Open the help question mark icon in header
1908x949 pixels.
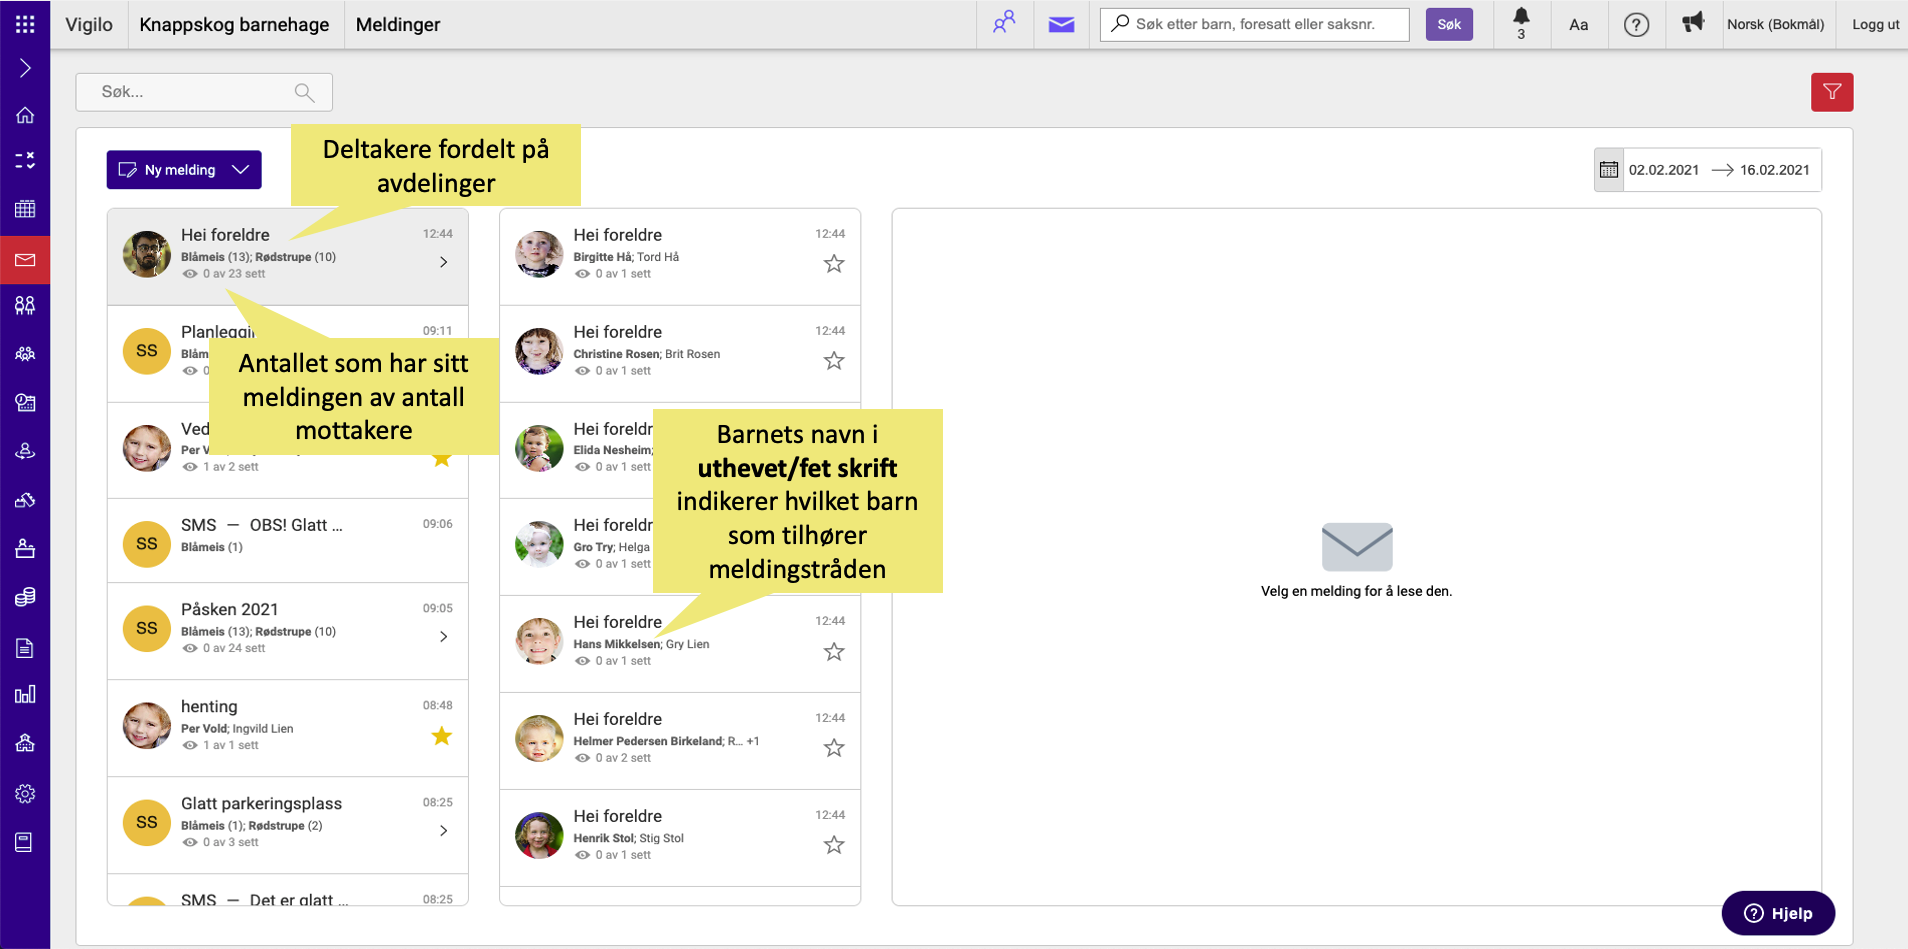click(x=1636, y=24)
